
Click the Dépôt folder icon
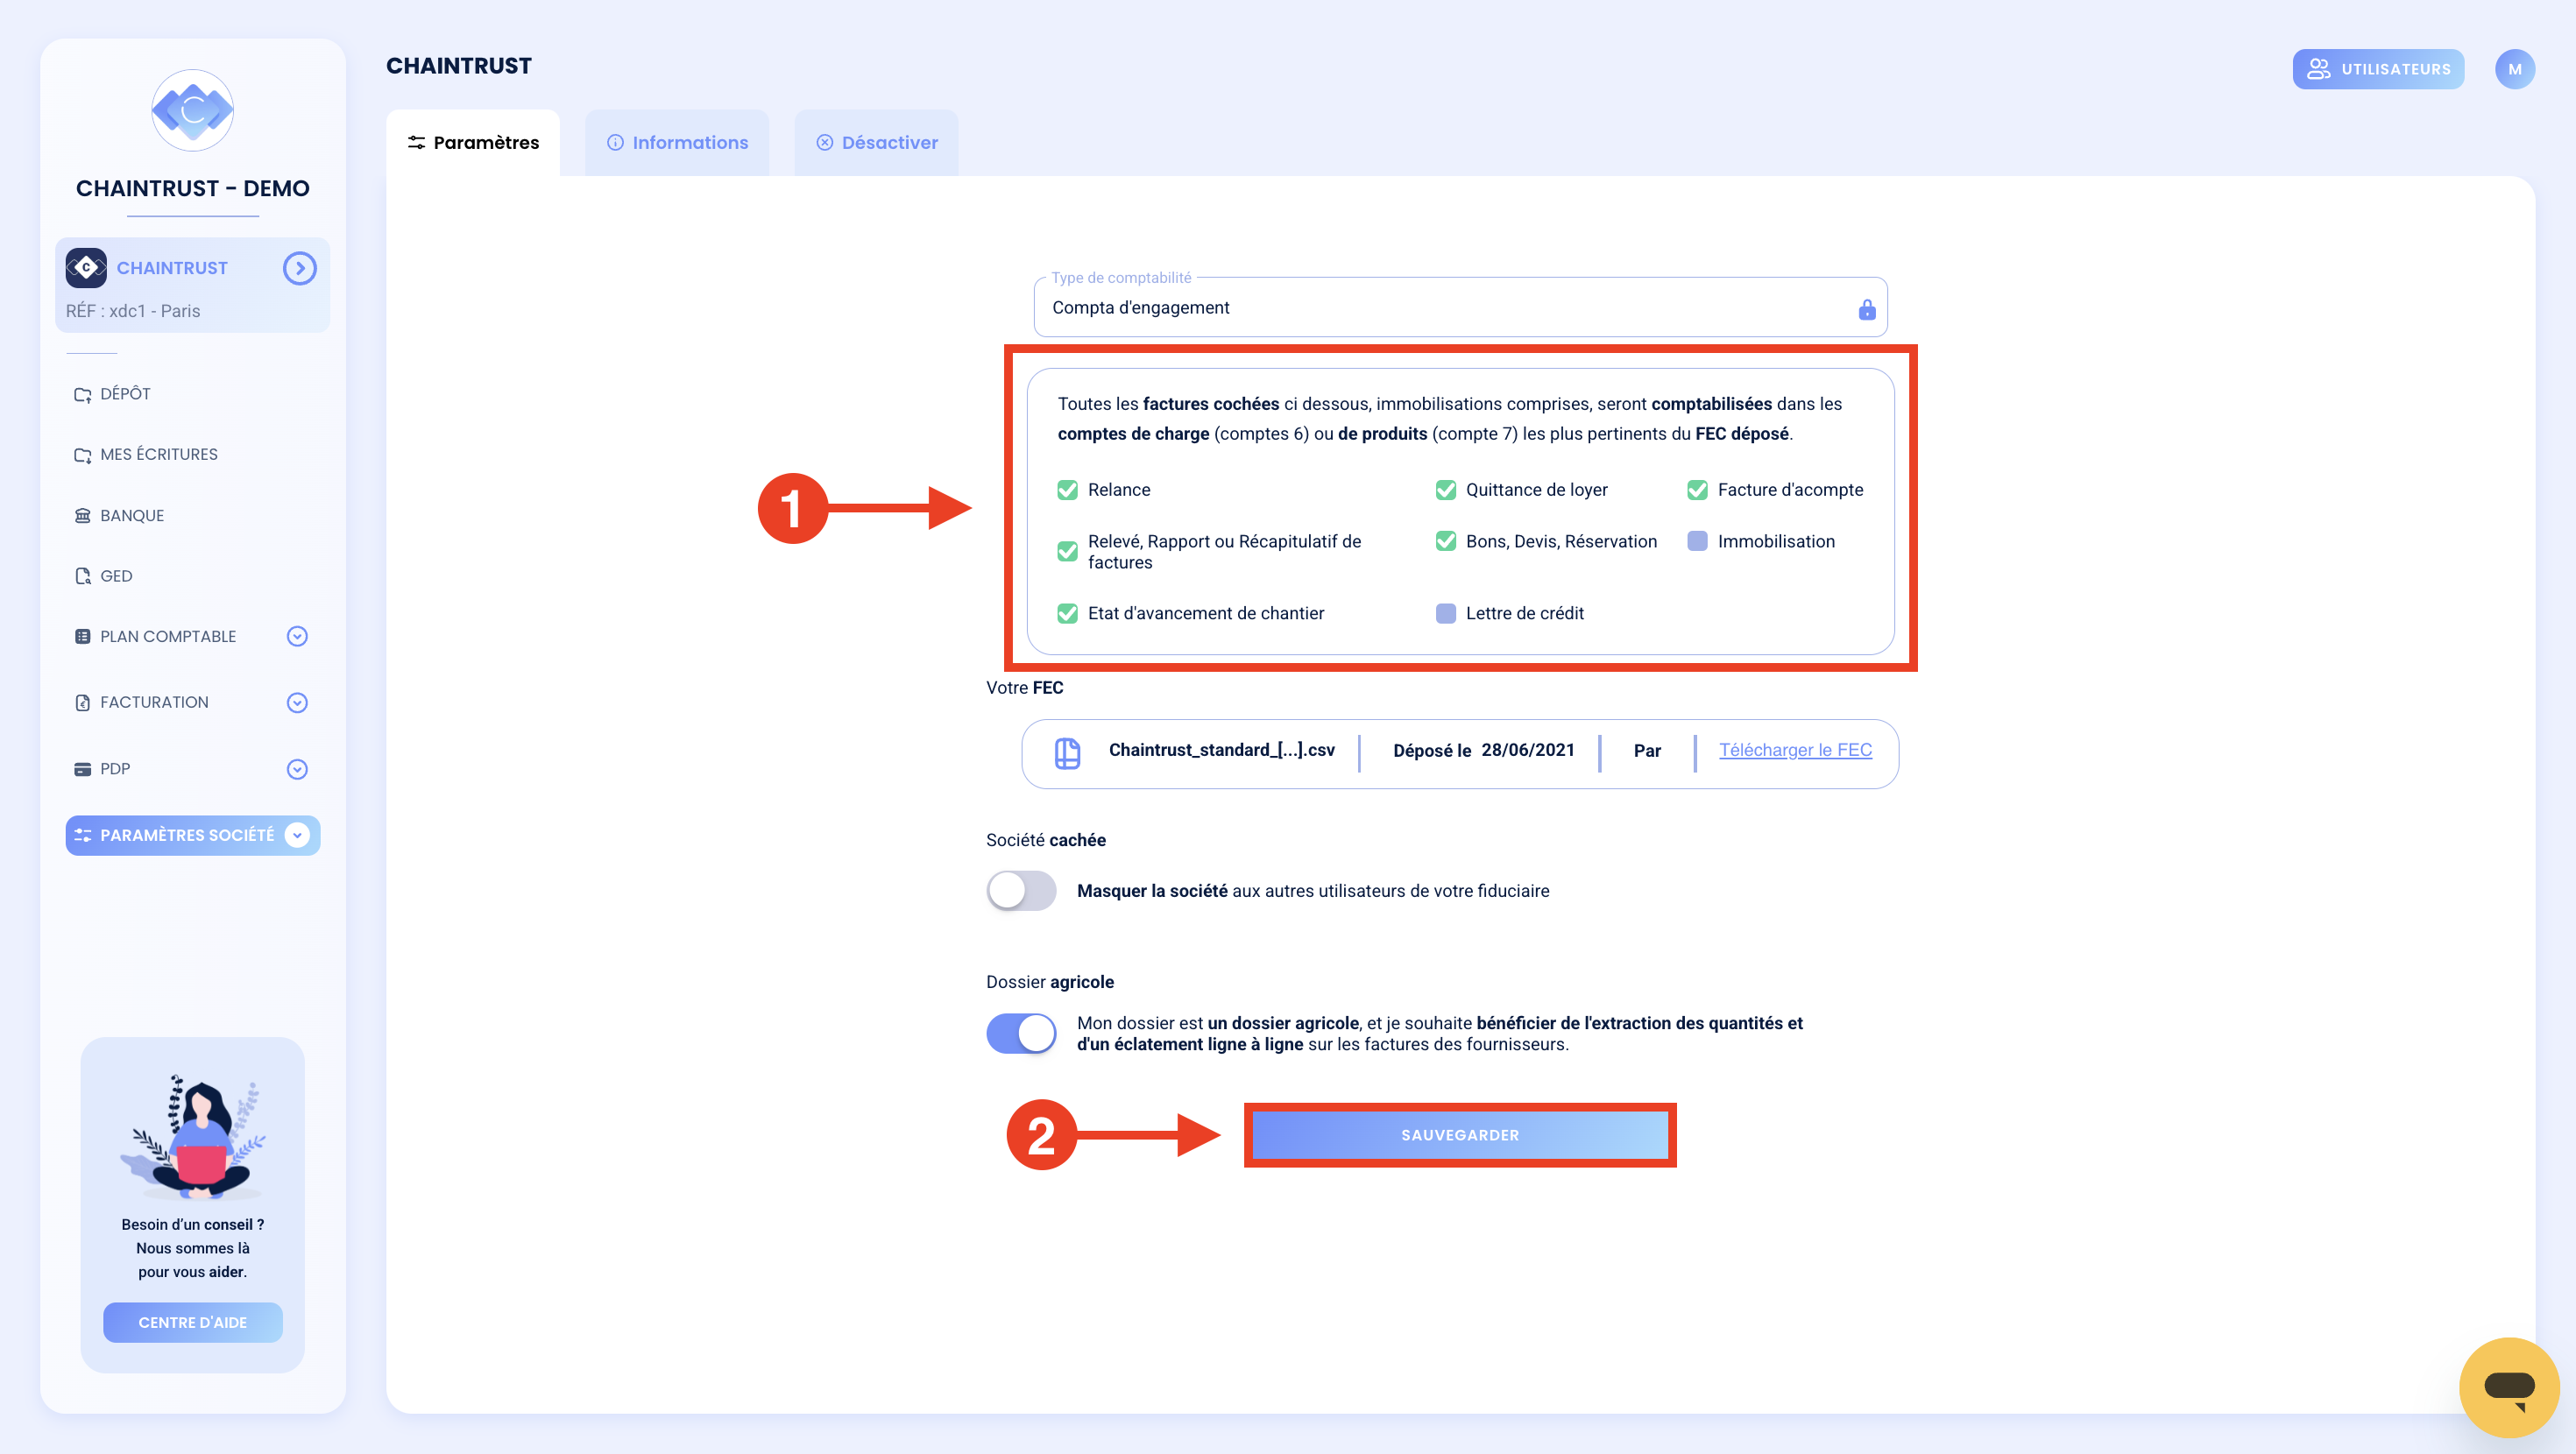(x=83, y=394)
